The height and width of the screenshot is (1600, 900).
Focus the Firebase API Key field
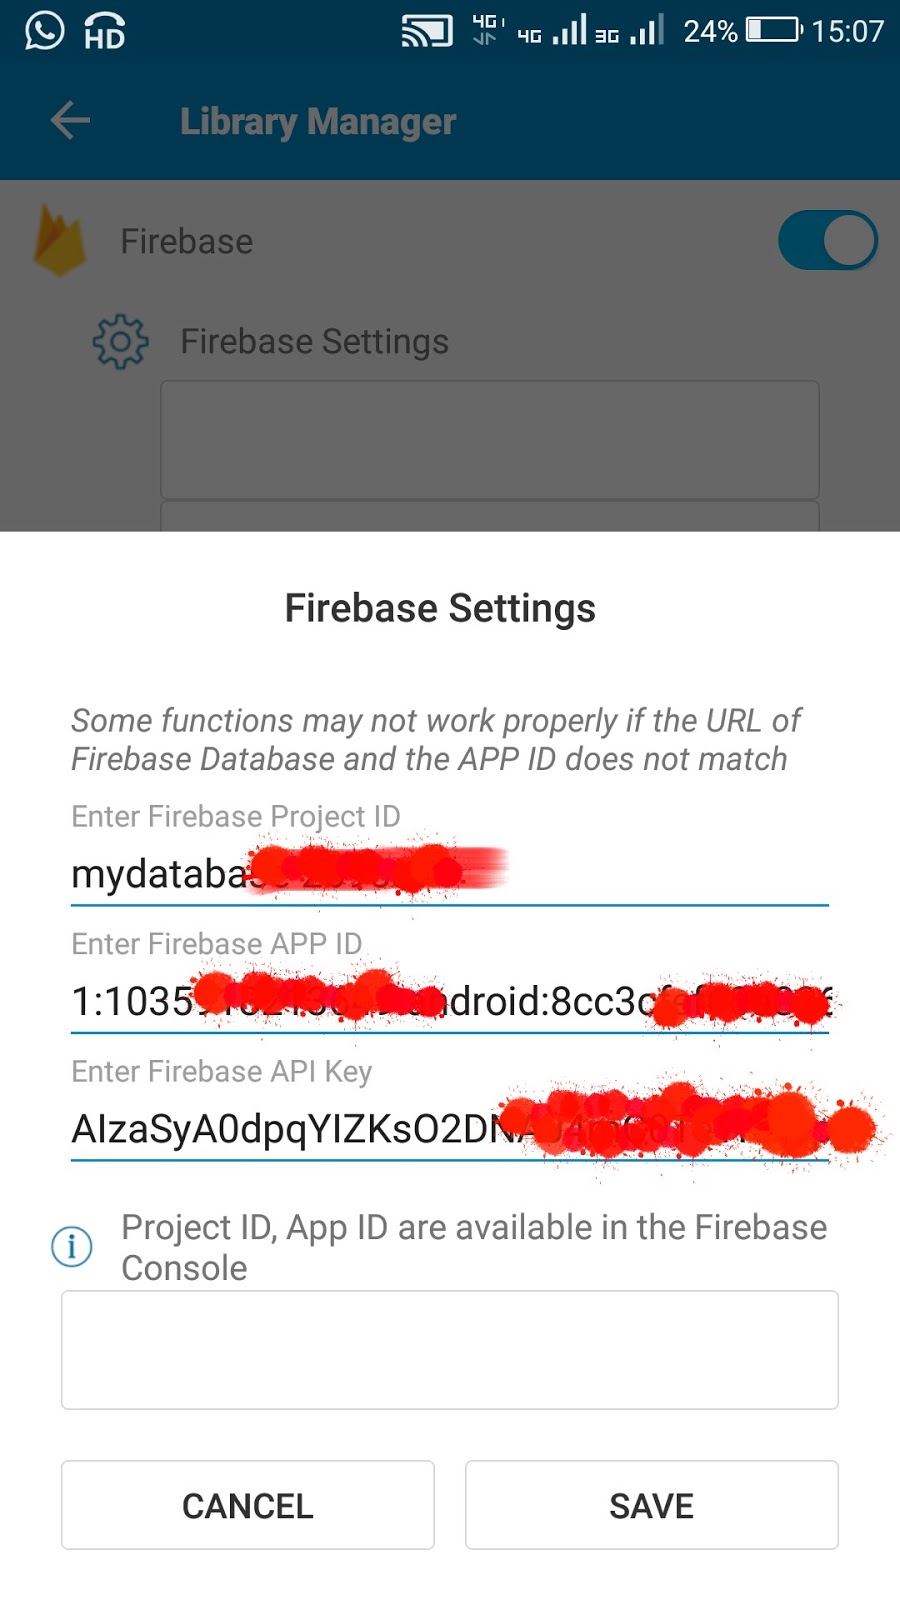(x=450, y=1130)
